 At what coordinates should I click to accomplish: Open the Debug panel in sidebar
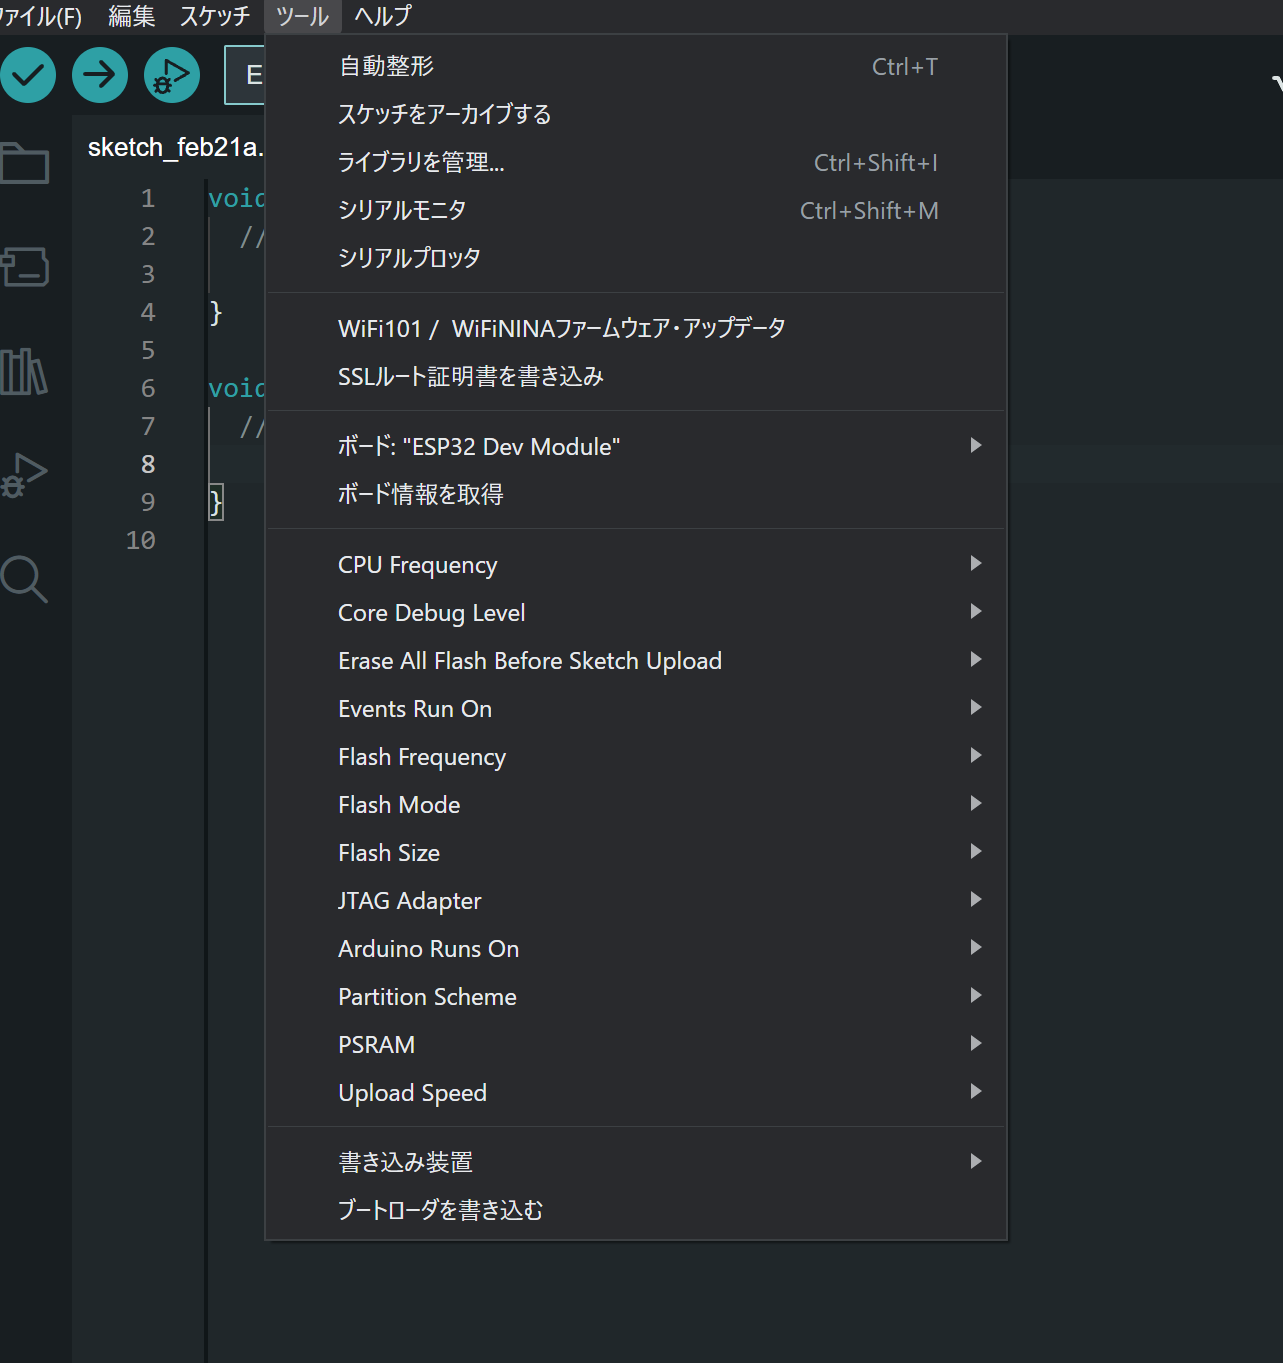(25, 475)
